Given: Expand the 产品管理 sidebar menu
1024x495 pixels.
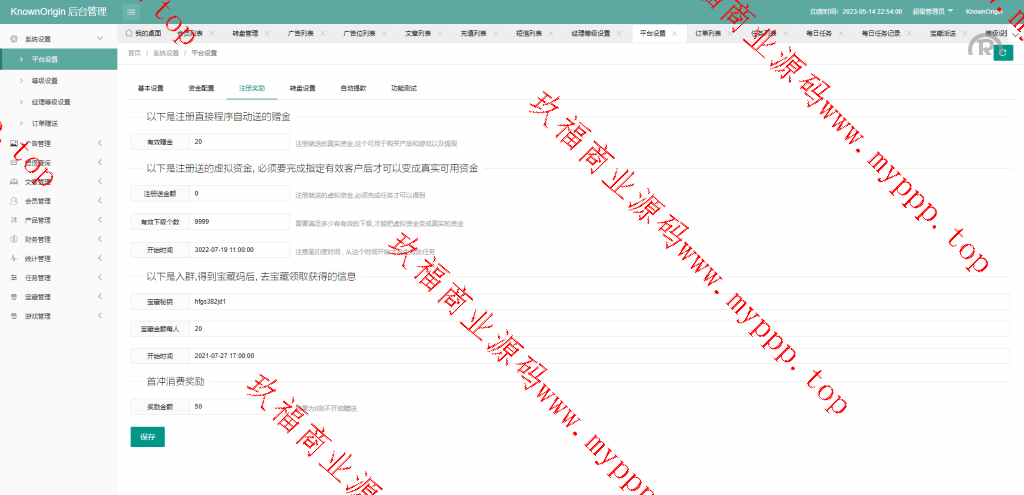Looking at the screenshot, I should point(100,220).
